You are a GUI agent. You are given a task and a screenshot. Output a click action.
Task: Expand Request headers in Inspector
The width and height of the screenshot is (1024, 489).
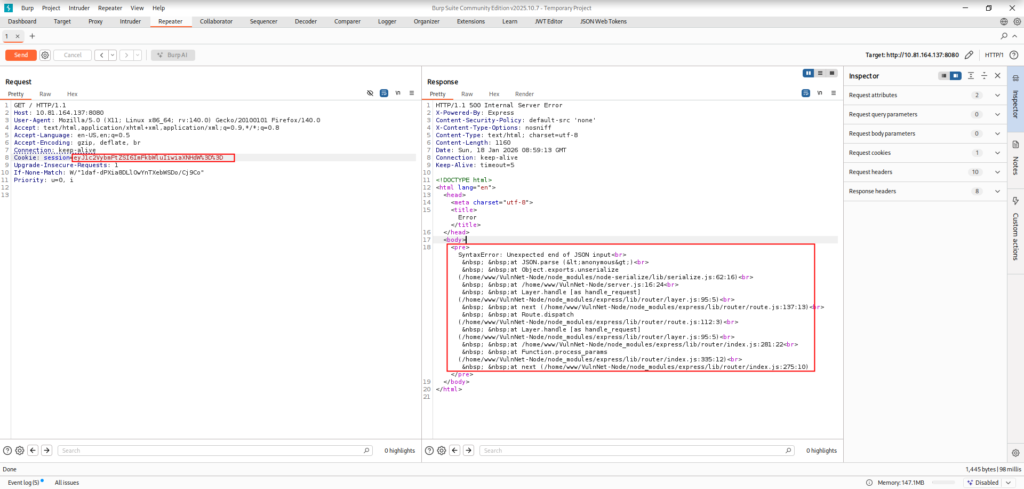[996, 171]
